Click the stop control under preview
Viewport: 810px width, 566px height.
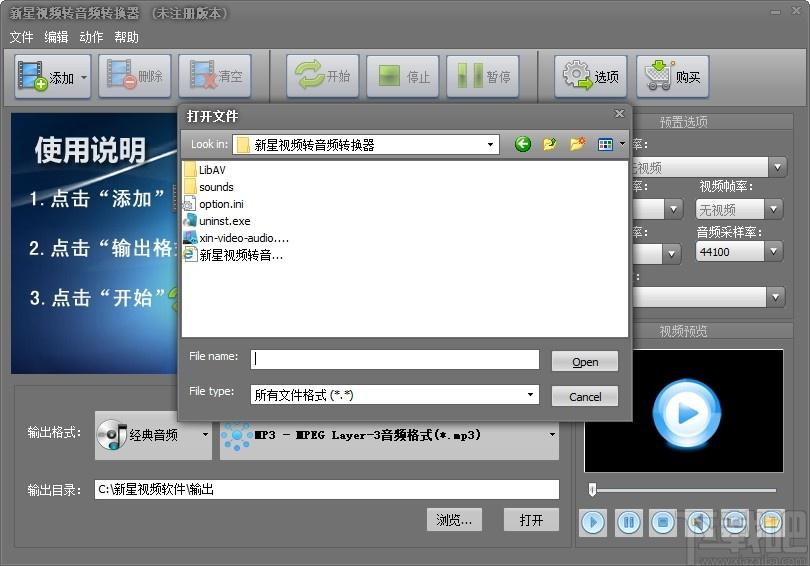point(663,523)
